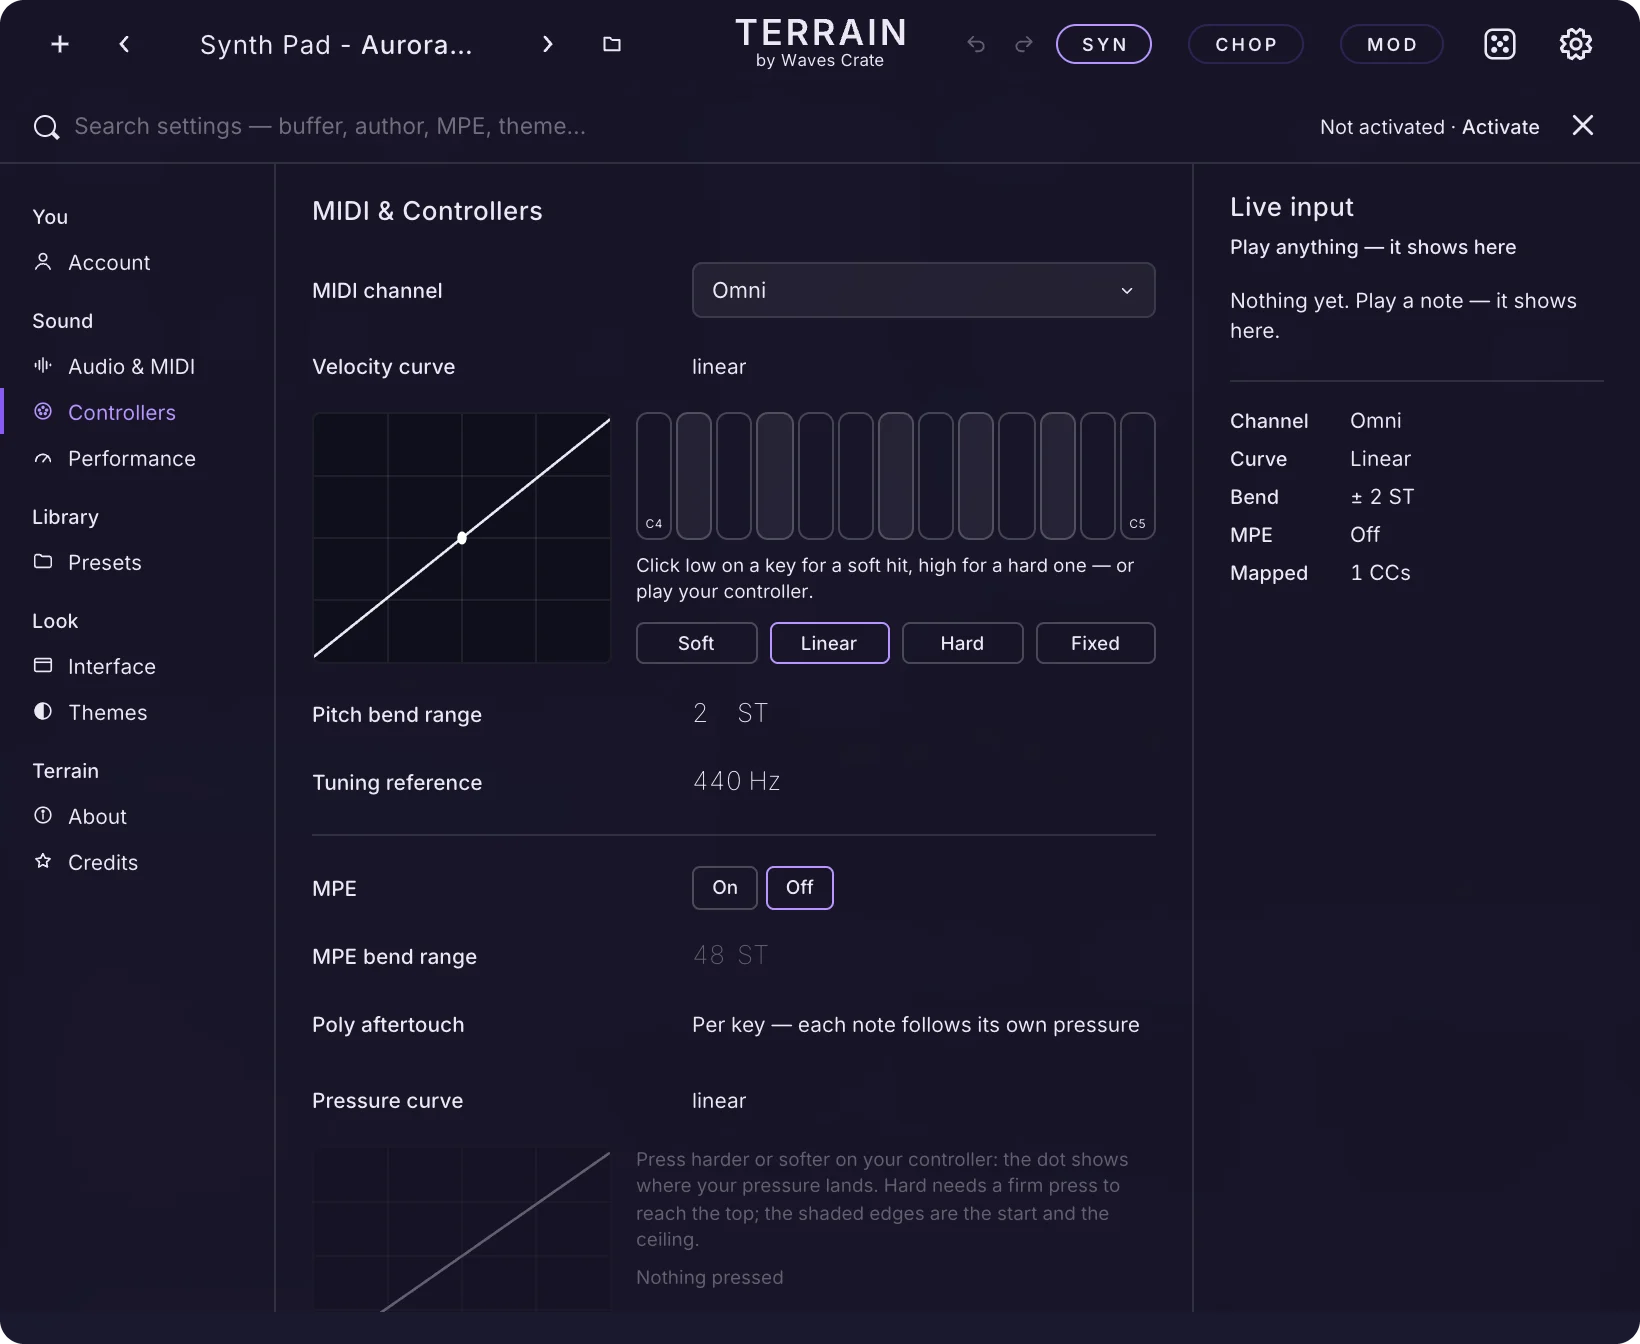The image size is (1640, 1344).
Task: Click the velocity curve midpoint handle
Action: click(462, 538)
